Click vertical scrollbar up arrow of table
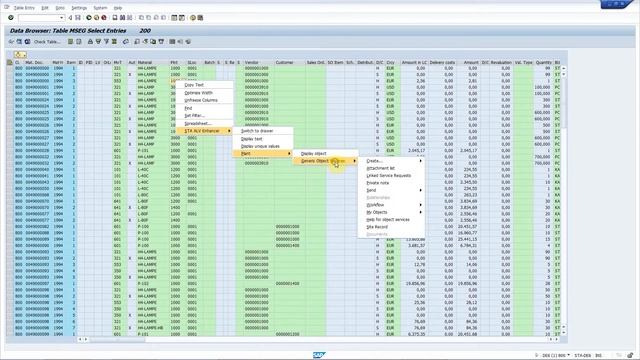Screen dimensions: 640x360 (x=564, y=69)
